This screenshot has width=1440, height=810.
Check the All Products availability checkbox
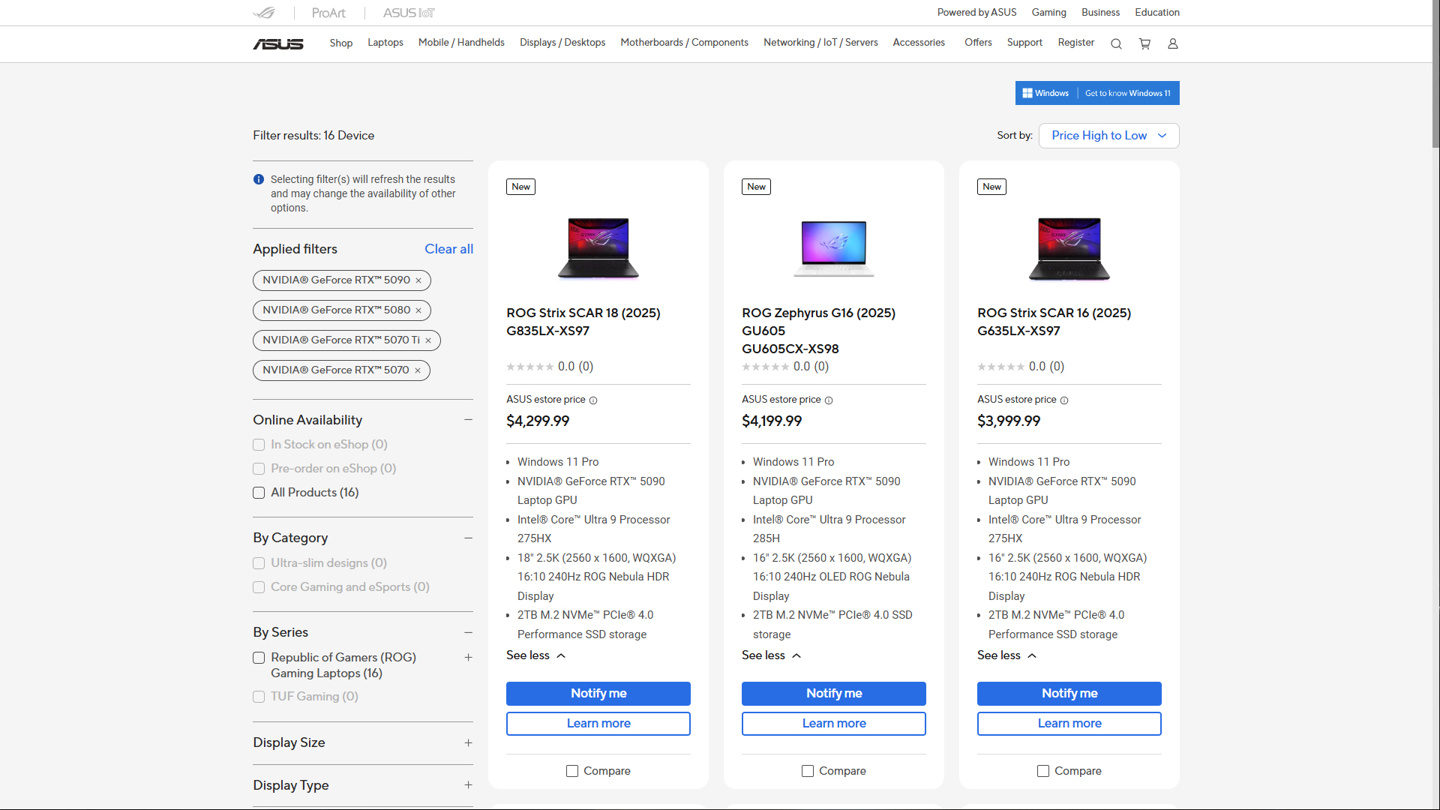[x=259, y=493]
